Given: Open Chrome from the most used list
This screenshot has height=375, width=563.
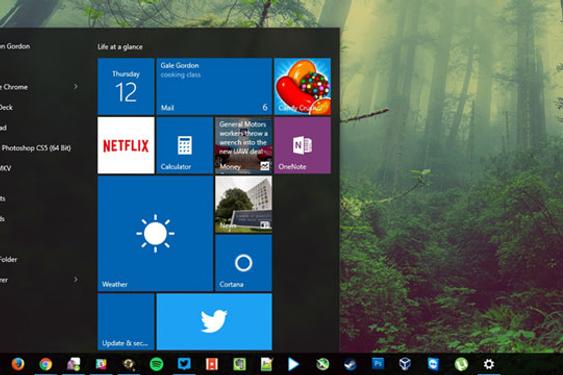Looking at the screenshot, I should click(x=14, y=87).
